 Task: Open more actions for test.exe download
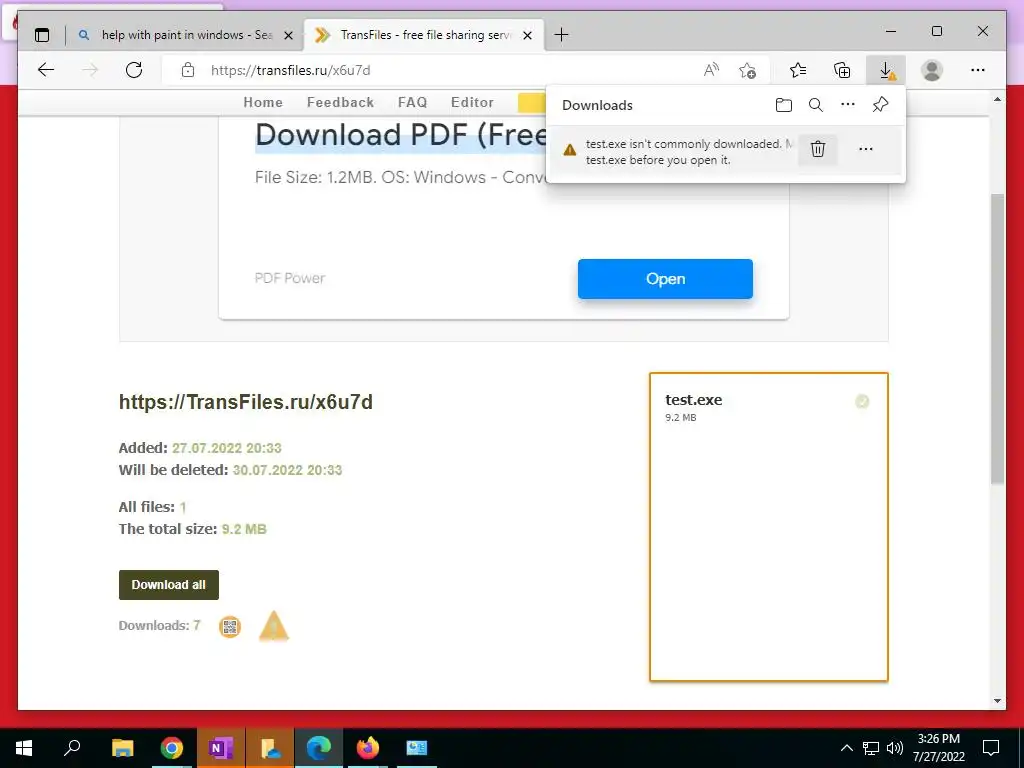click(866, 149)
